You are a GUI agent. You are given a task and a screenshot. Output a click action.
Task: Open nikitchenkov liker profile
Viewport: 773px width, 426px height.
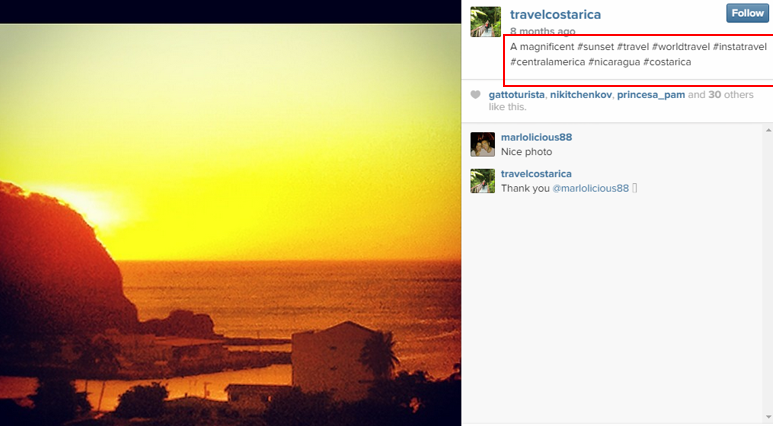(581, 95)
